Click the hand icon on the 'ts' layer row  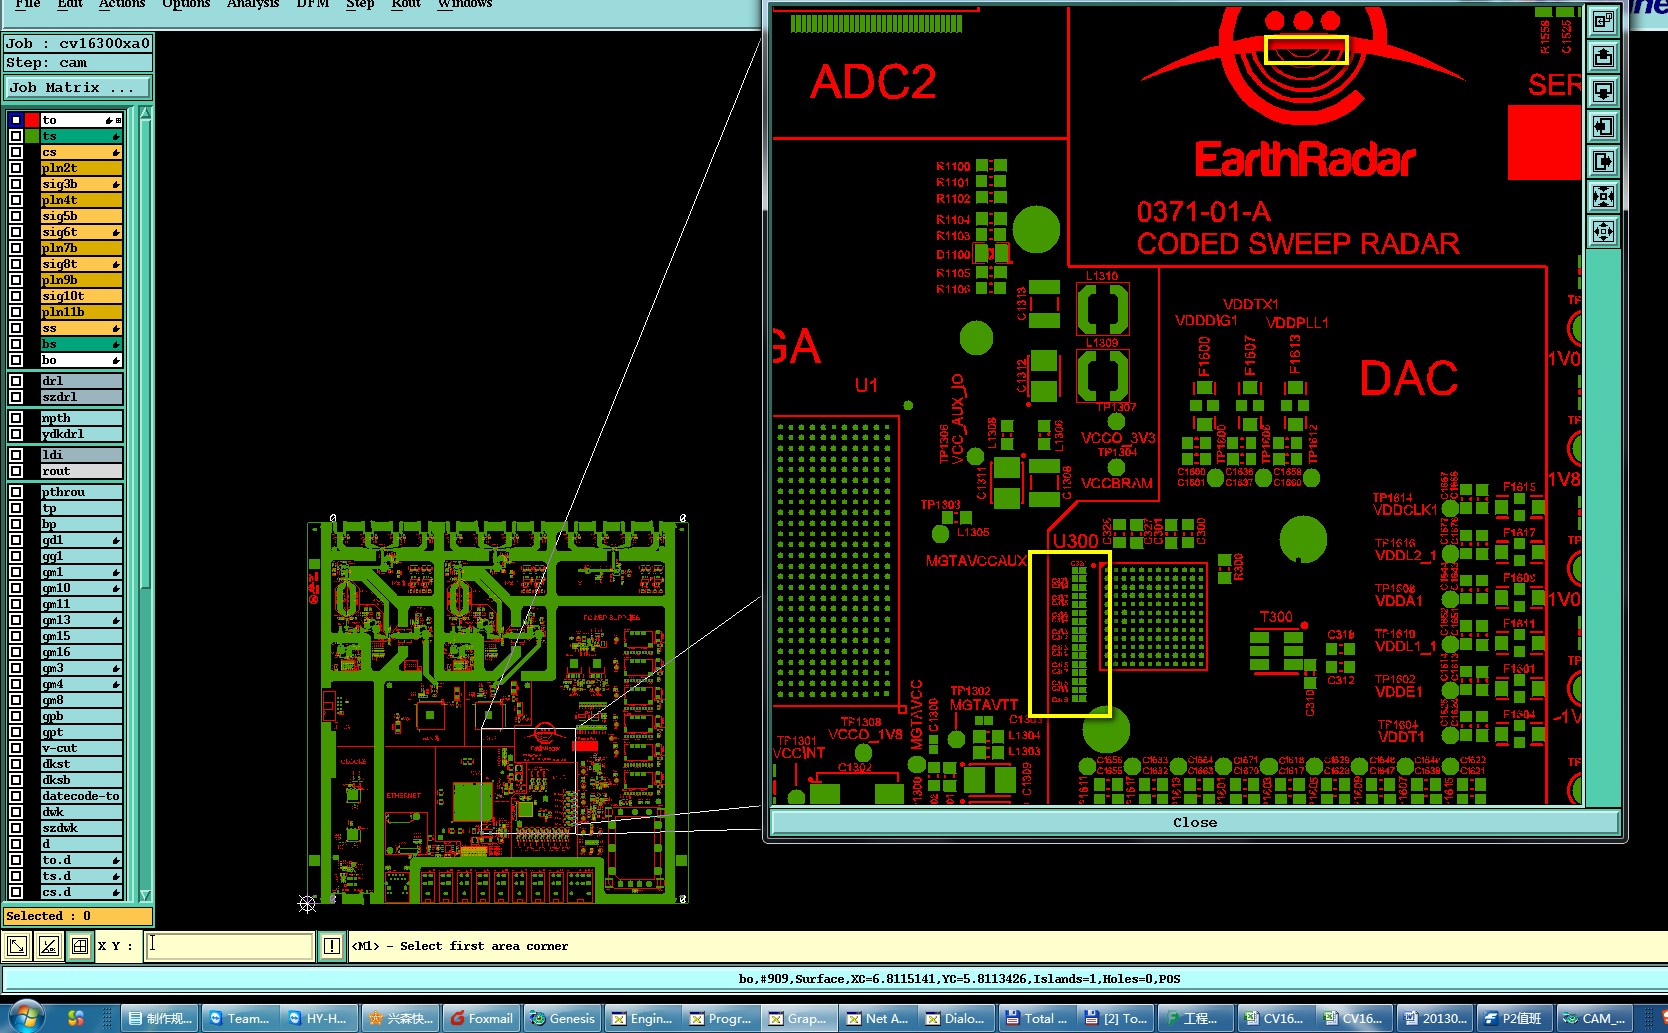click(x=116, y=136)
